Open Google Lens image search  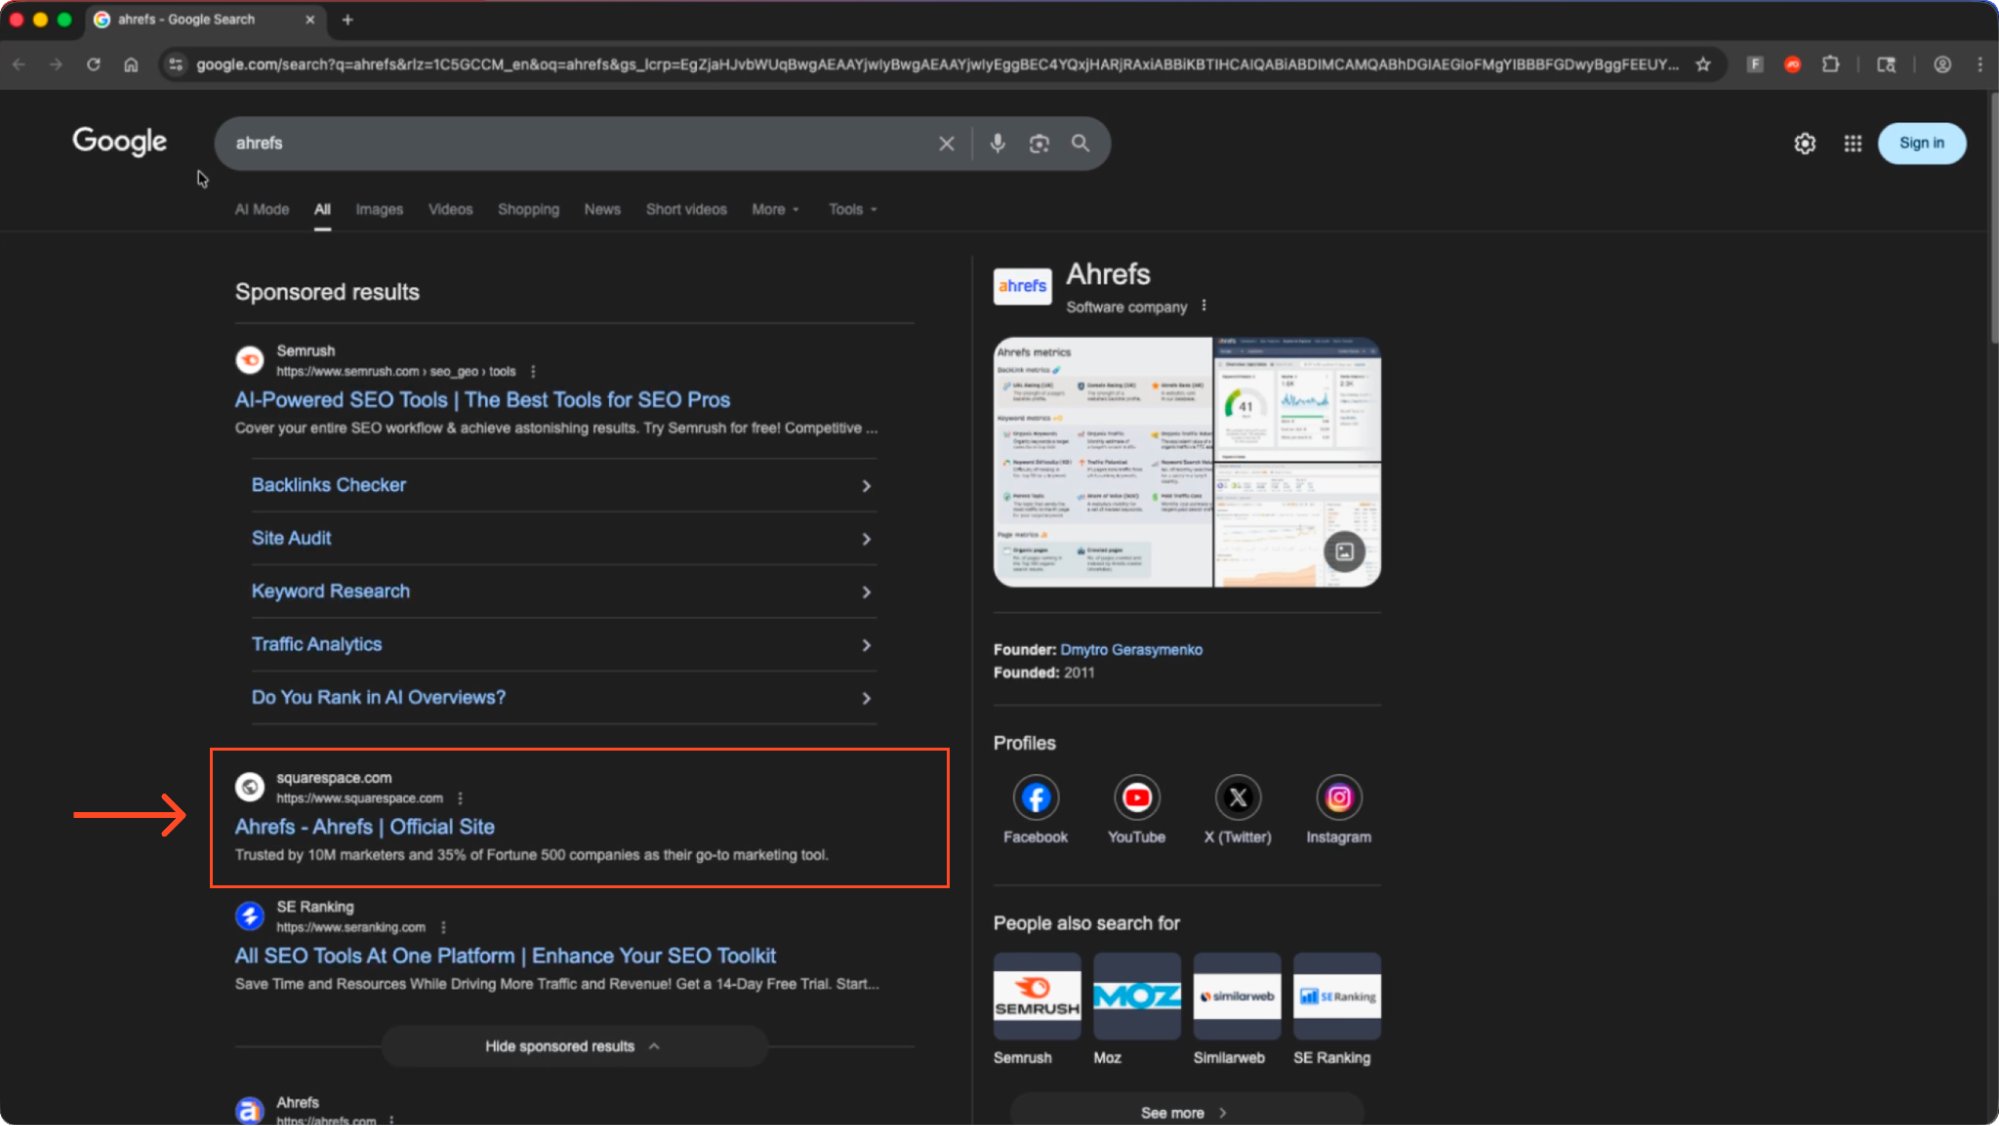point(1038,143)
